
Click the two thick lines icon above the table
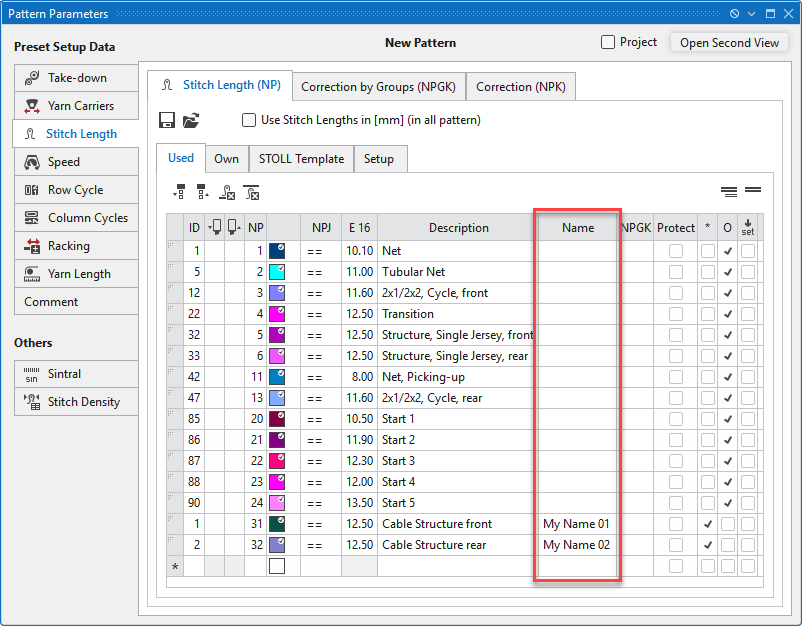point(752,190)
